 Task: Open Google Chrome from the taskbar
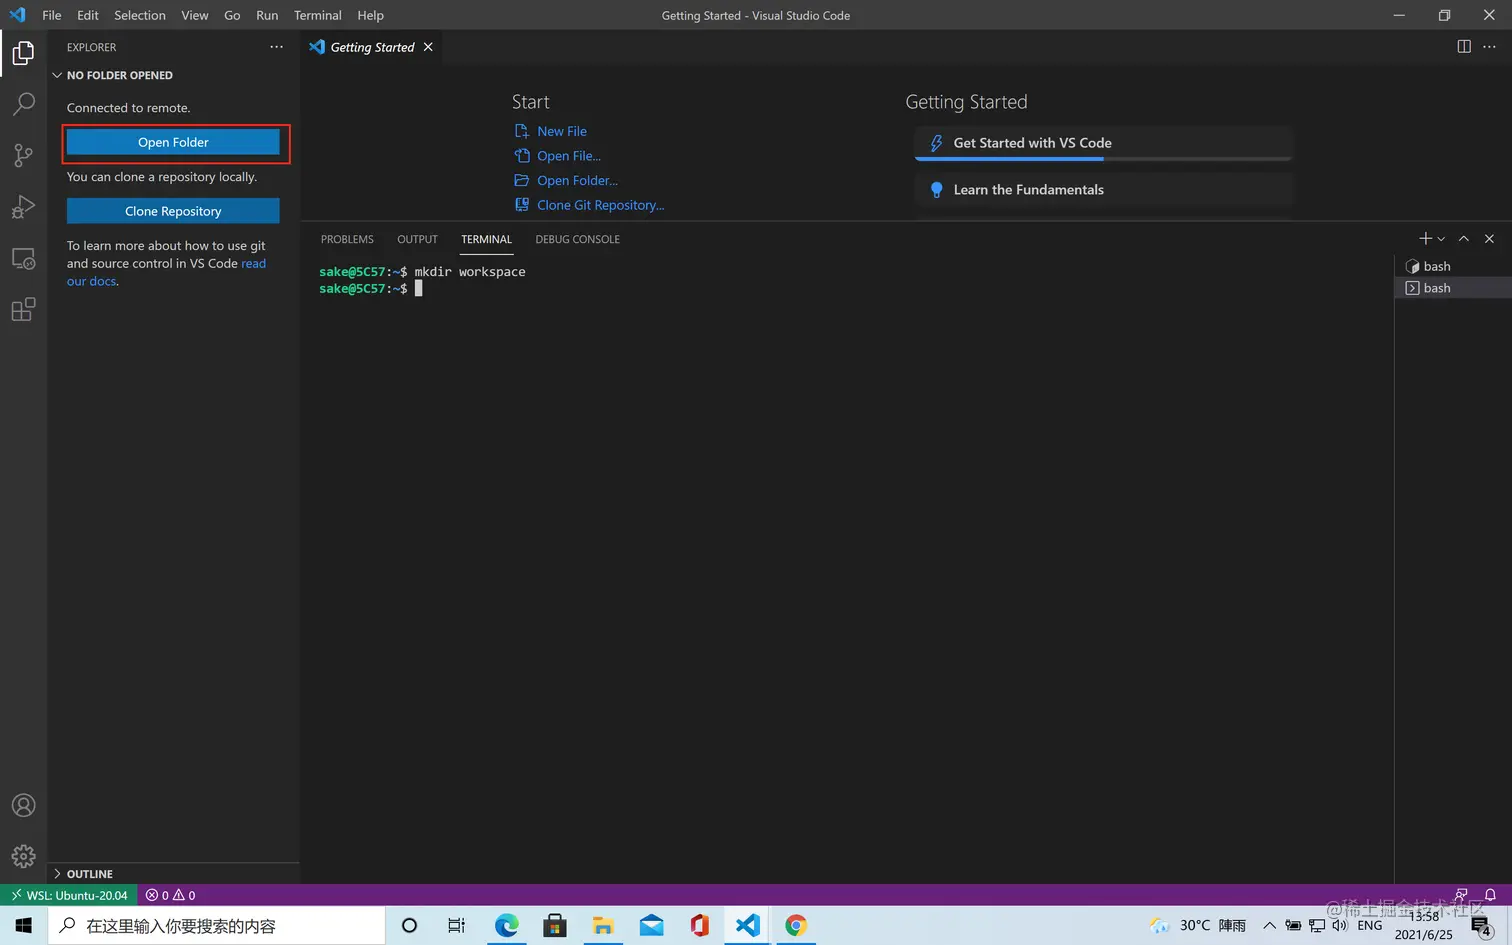796,926
